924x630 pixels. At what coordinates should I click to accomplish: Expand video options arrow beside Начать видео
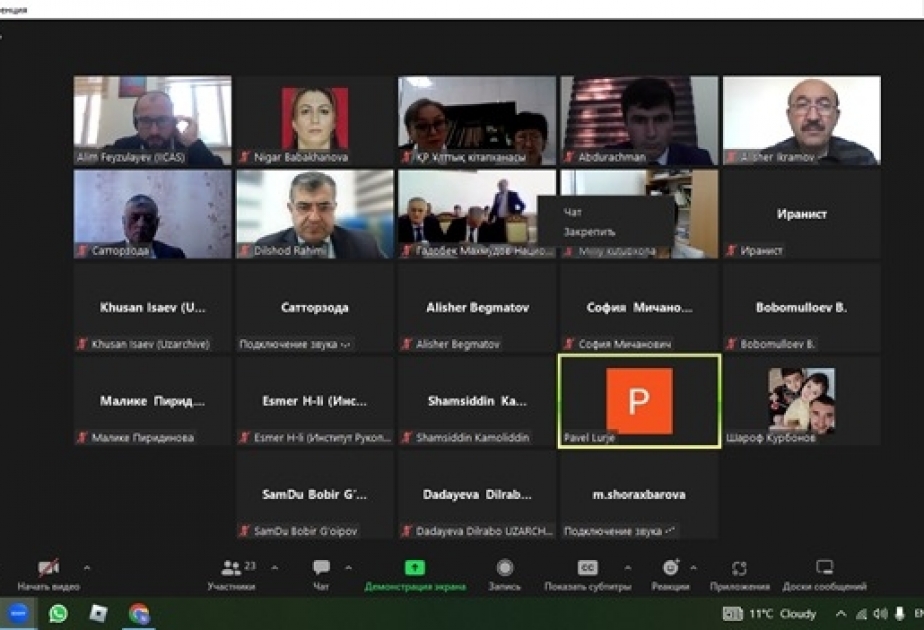[87, 568]
